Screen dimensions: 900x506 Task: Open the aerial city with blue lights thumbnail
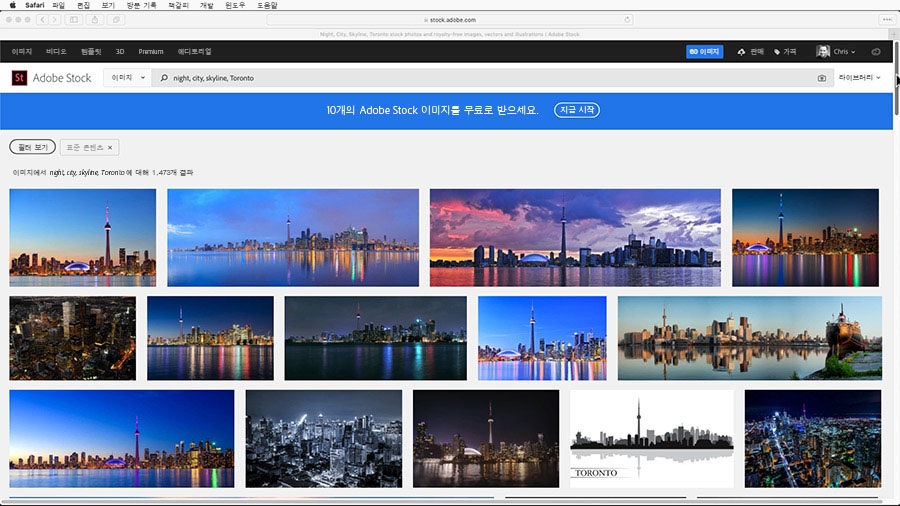click(x=813, y=439)
